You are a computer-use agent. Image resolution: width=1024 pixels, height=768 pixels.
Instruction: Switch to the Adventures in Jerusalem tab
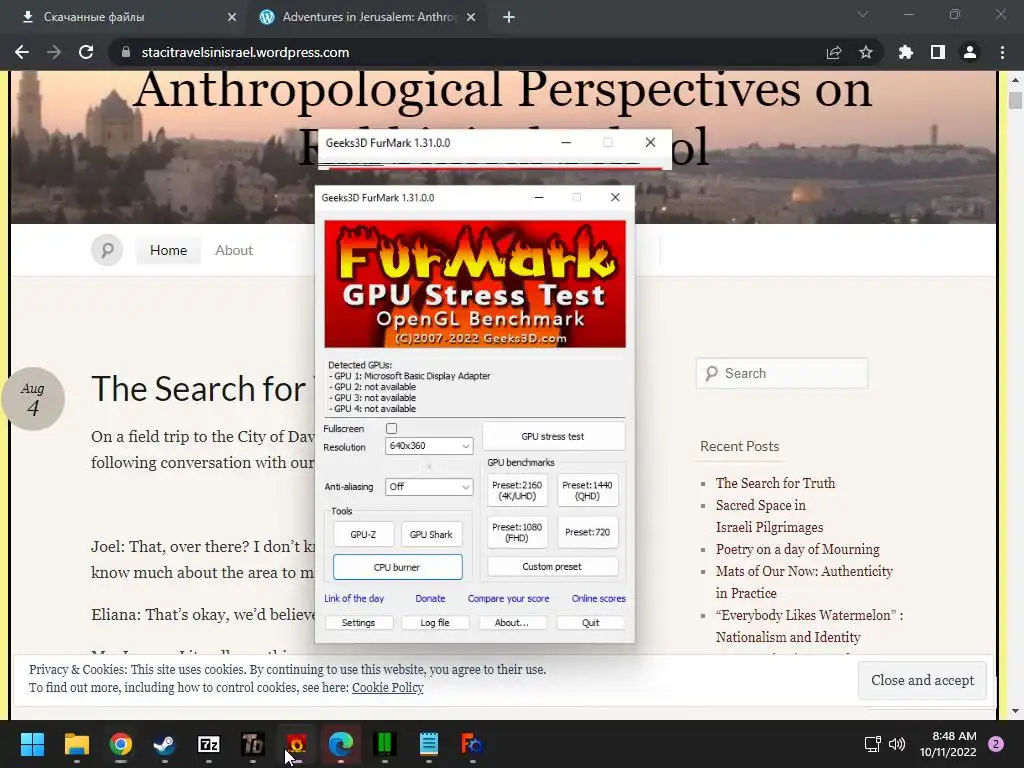(368, 17)
